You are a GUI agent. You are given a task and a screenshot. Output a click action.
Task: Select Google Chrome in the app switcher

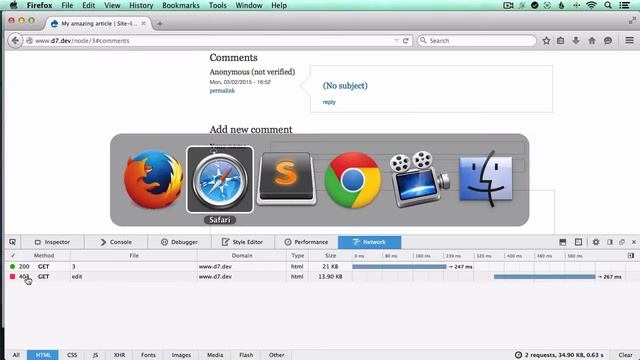pyautogui.click(x=353, y=180)
